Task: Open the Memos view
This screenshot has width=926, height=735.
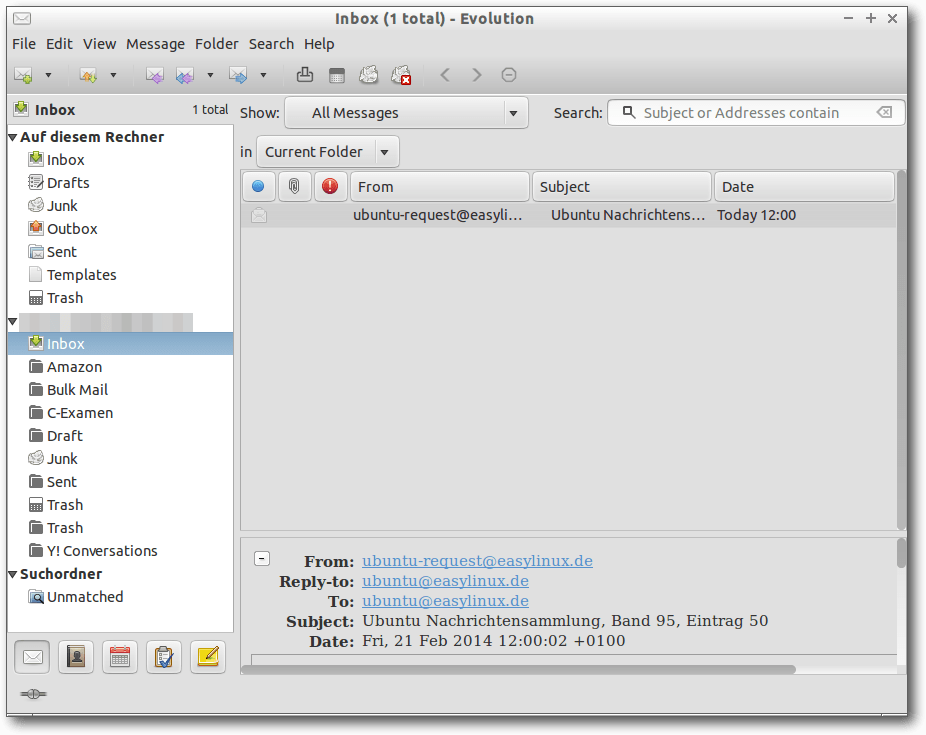Action: pyautogui.click(x=208, y=657)
